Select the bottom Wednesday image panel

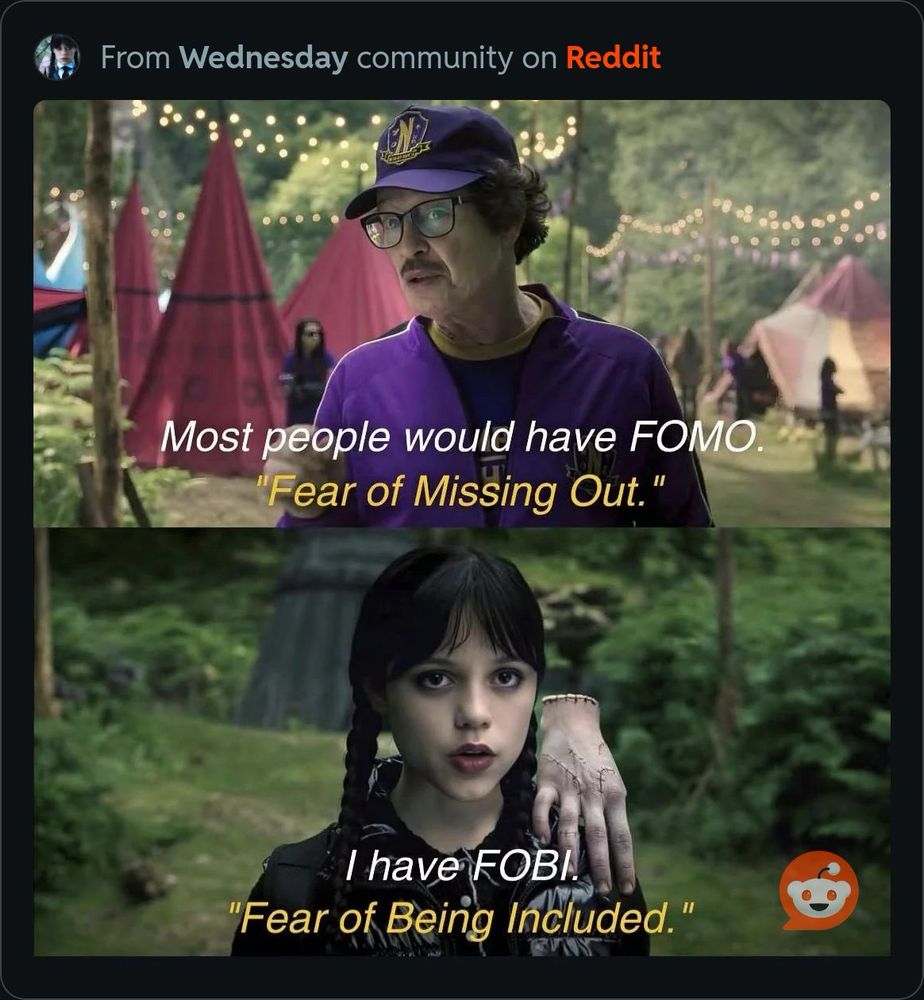coord(462,741)
